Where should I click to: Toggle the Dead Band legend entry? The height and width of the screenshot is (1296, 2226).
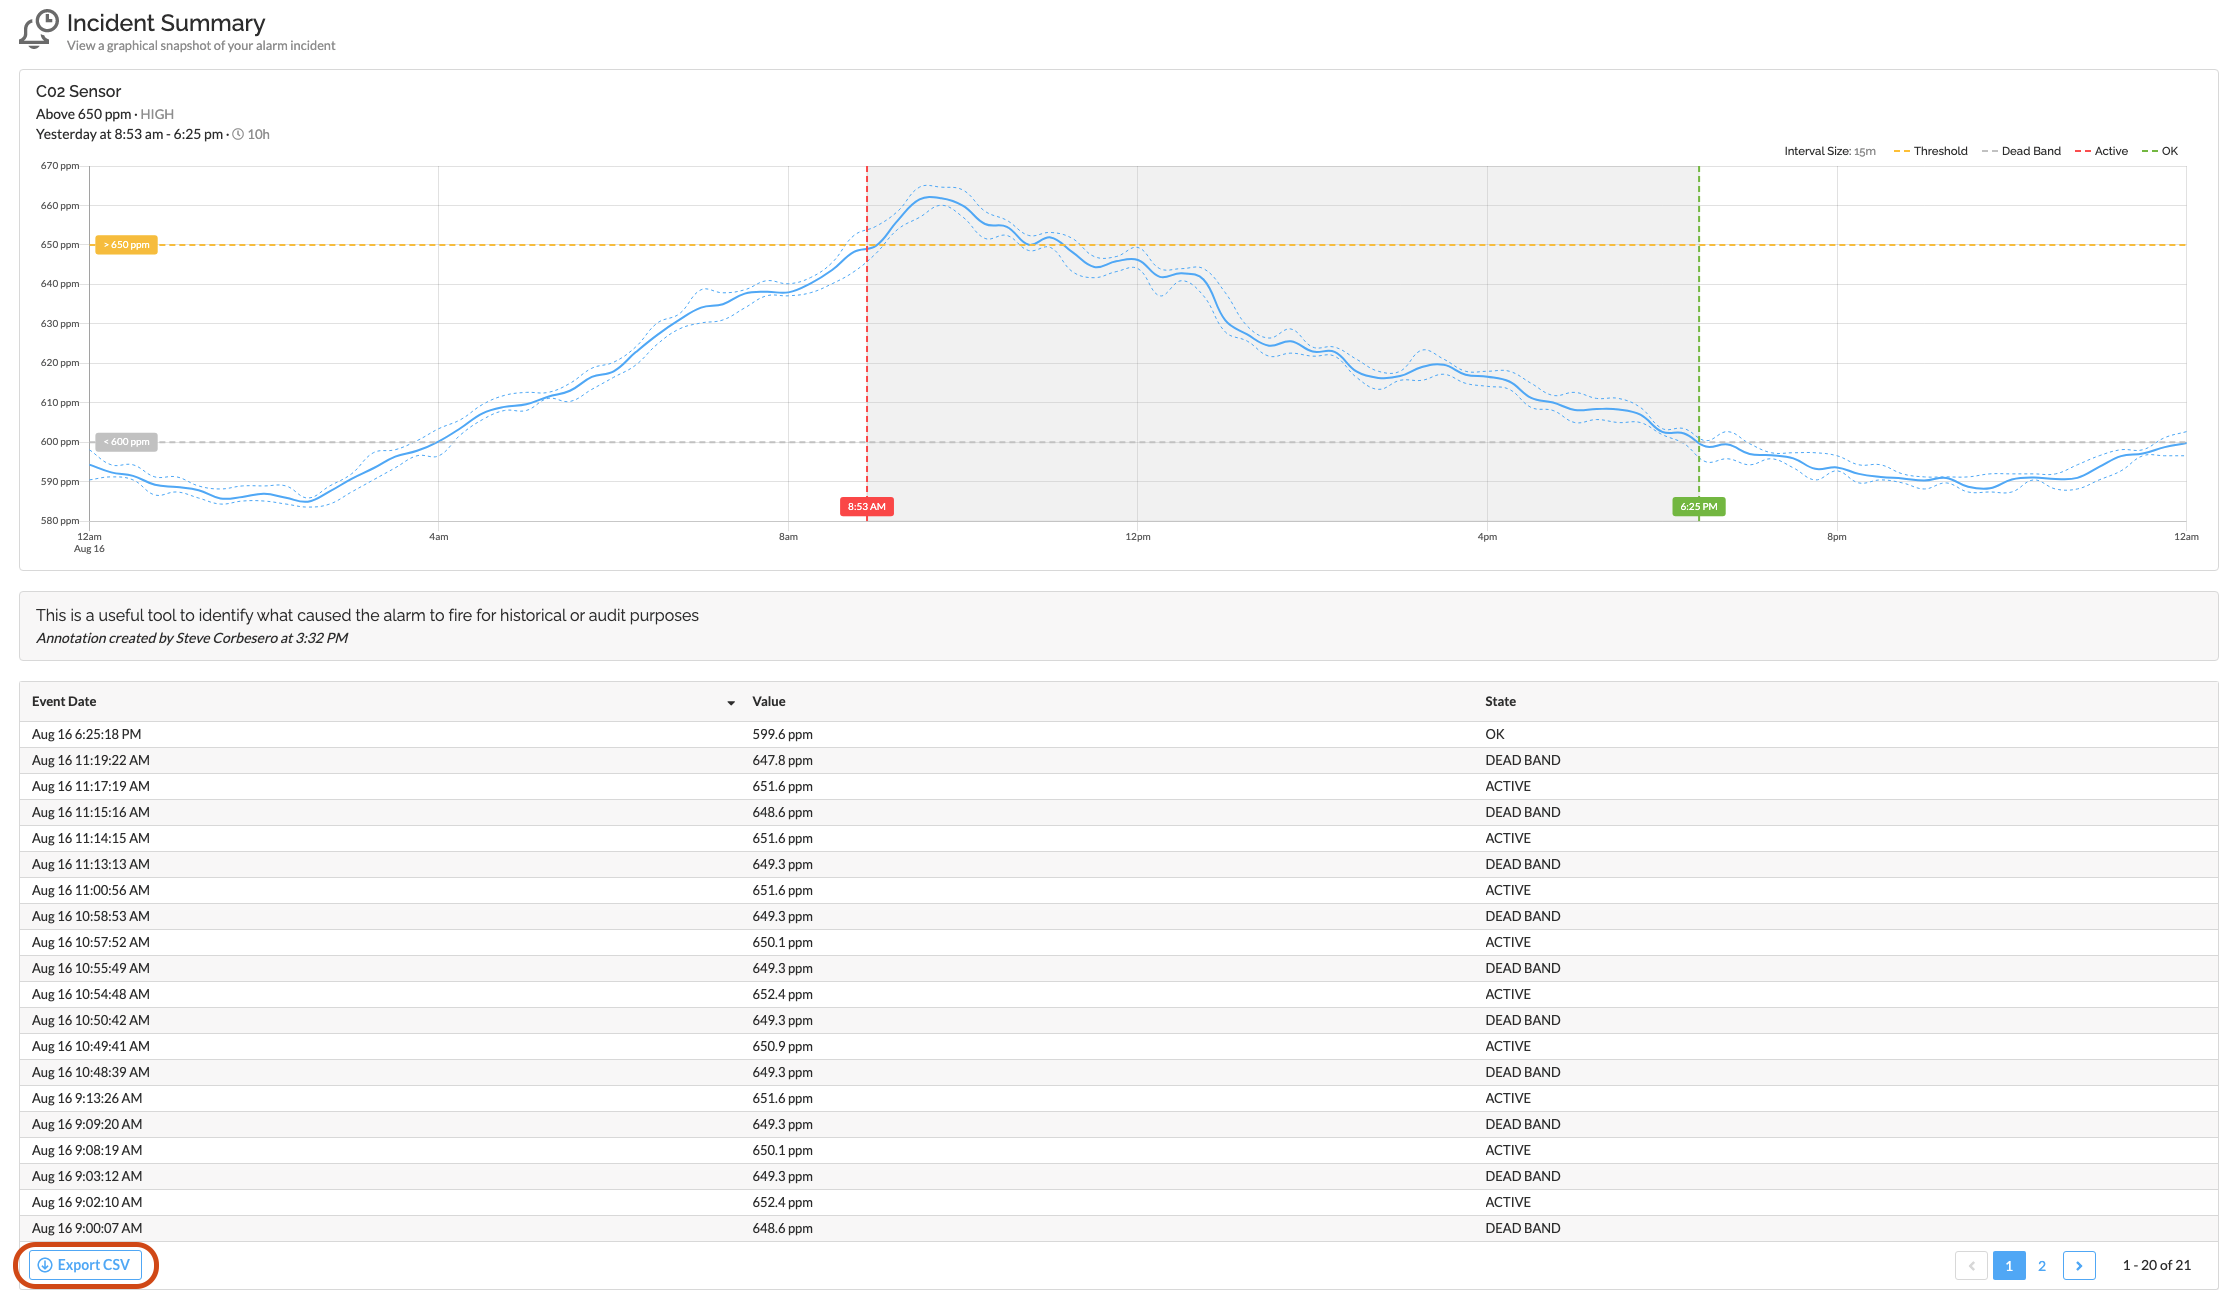(2021, 151)
